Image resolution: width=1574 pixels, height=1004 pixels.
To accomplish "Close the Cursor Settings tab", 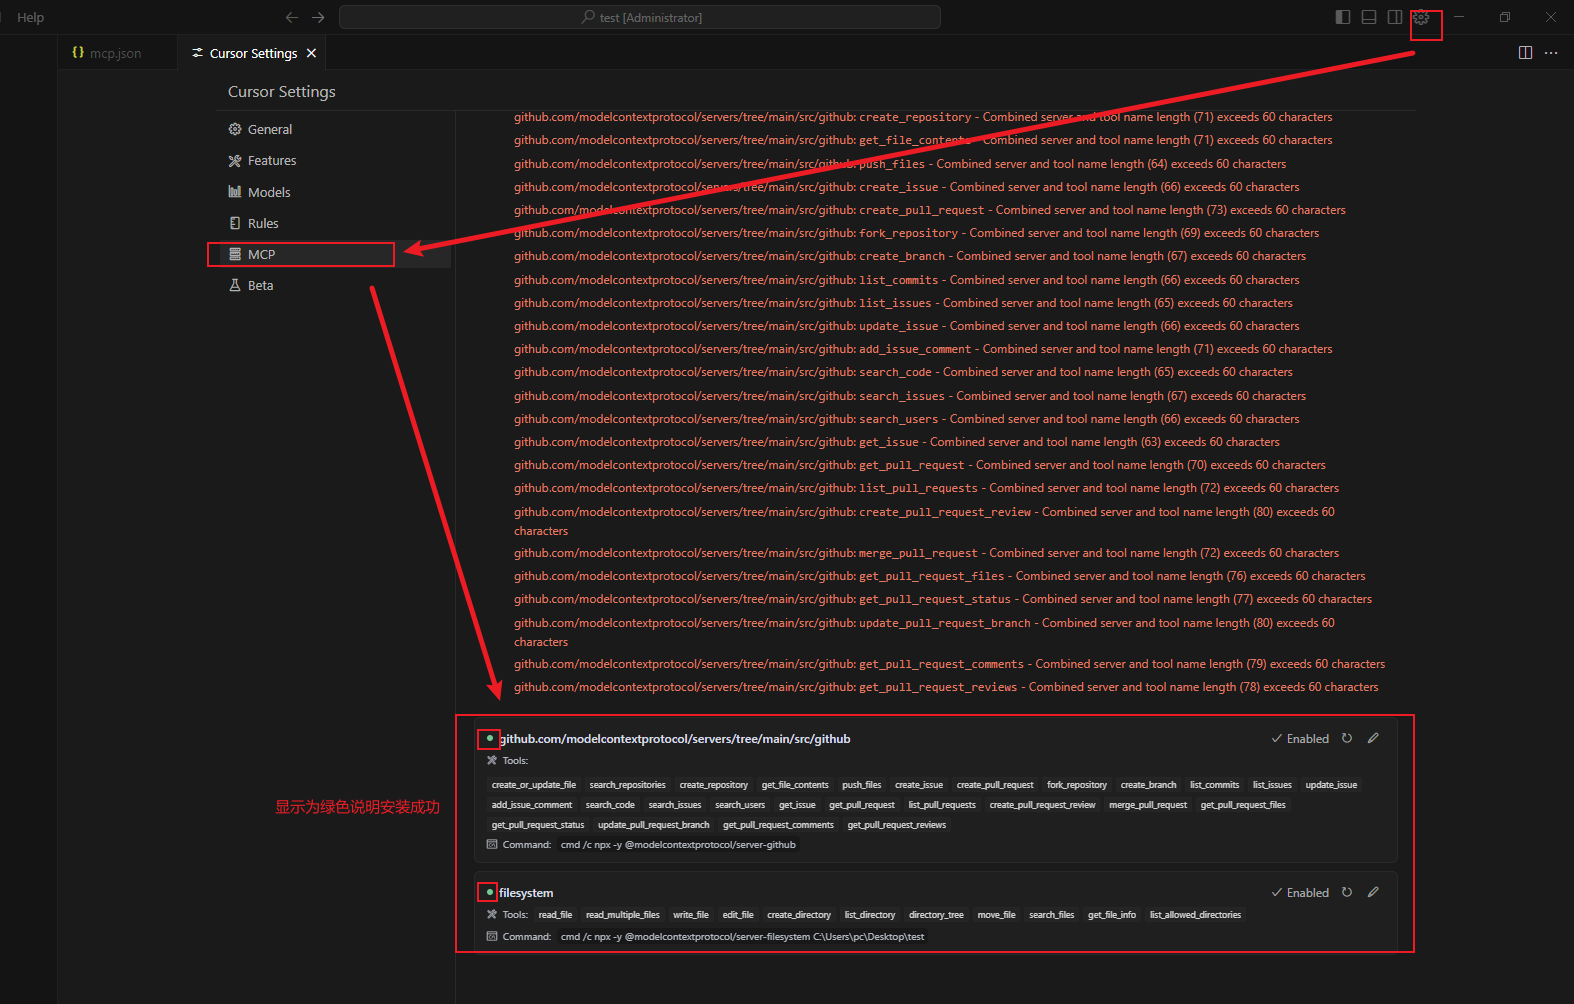I will tap(311, 53).
